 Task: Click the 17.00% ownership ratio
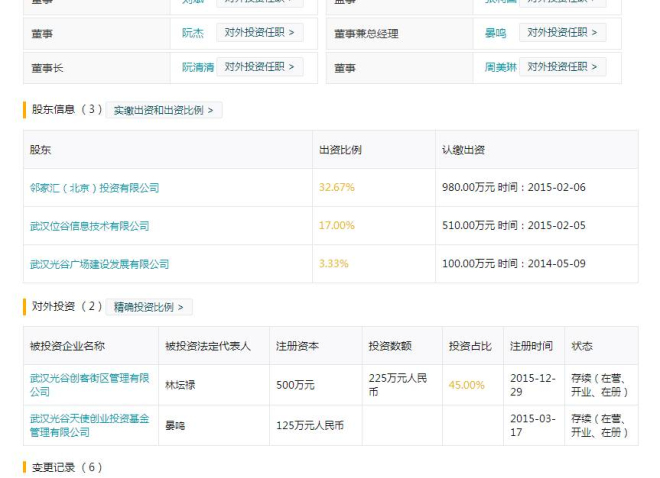click(337, 226)
